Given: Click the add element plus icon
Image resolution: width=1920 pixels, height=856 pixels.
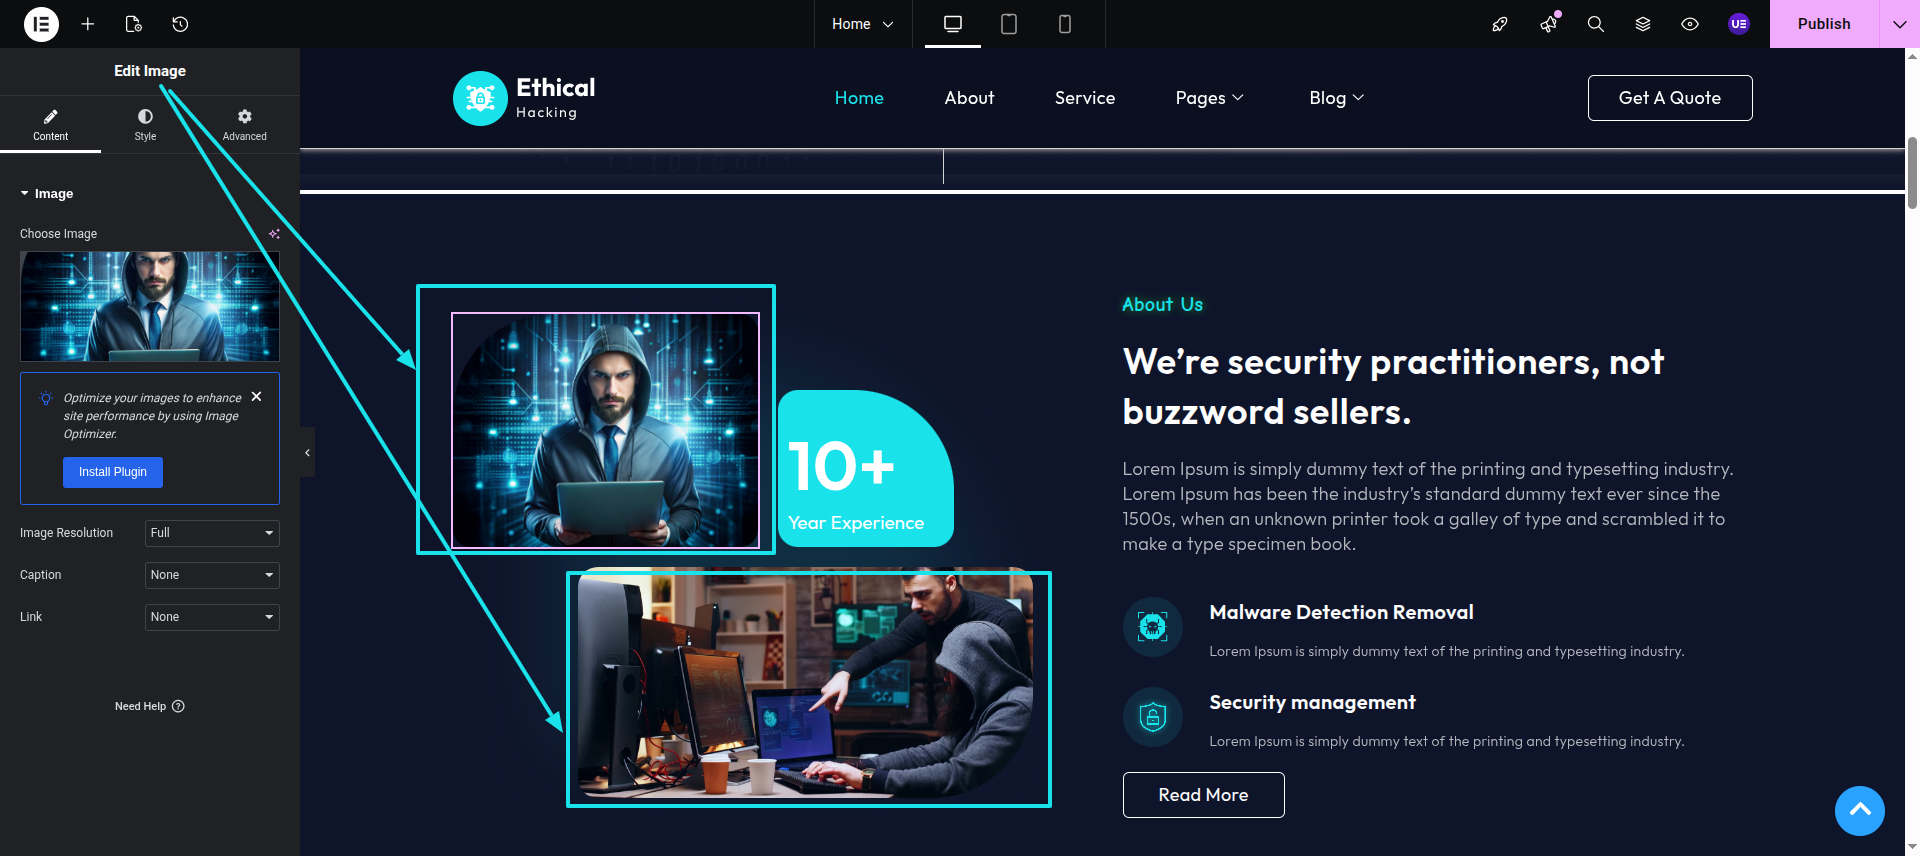Looking at the screenshot, I should click(88, 24).
